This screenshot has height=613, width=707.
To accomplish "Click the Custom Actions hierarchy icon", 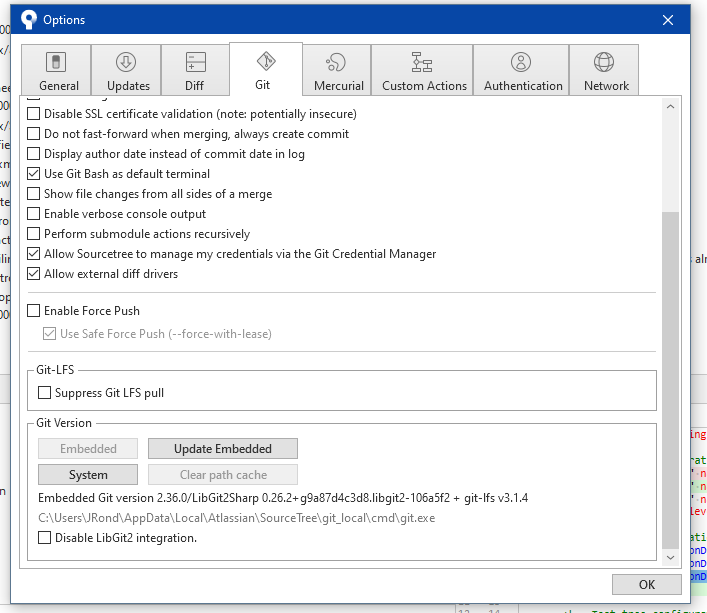I will [422, 62].
